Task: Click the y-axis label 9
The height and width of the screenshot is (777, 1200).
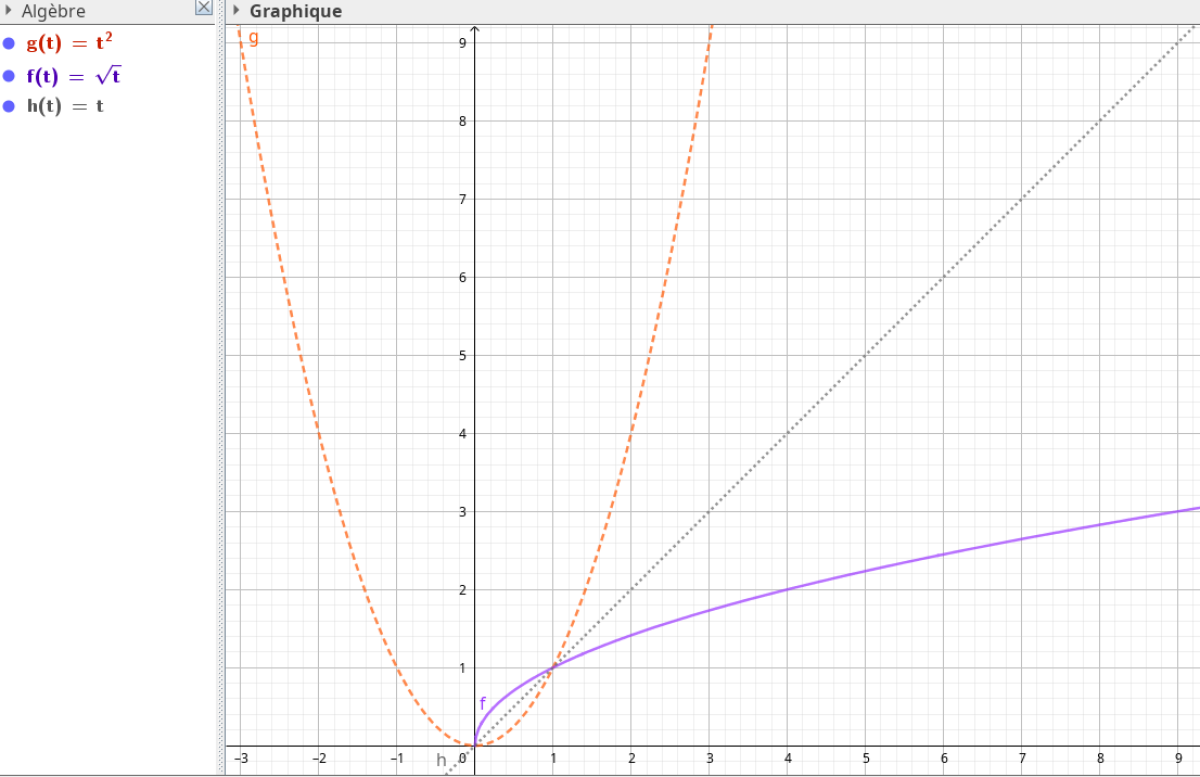Action: click(x=464, y=43)
